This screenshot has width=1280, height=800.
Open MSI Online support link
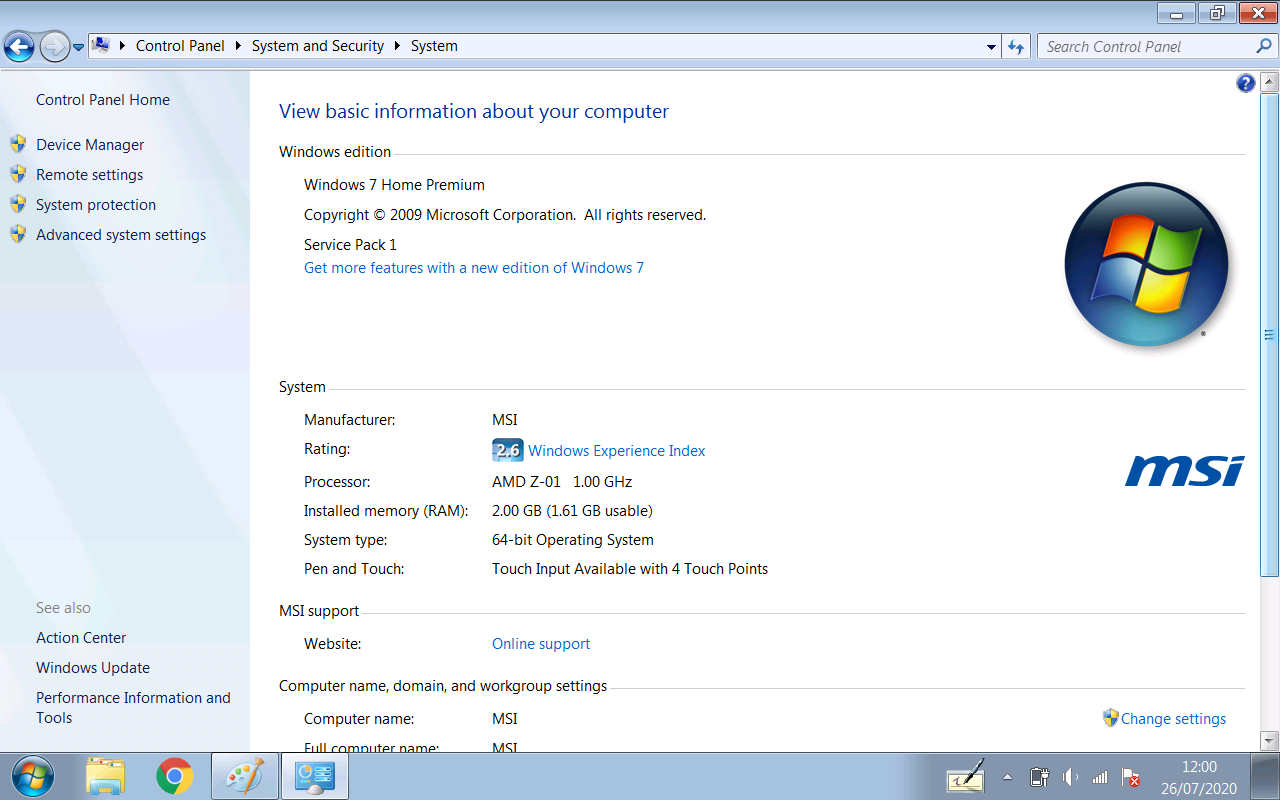[541, 643]
